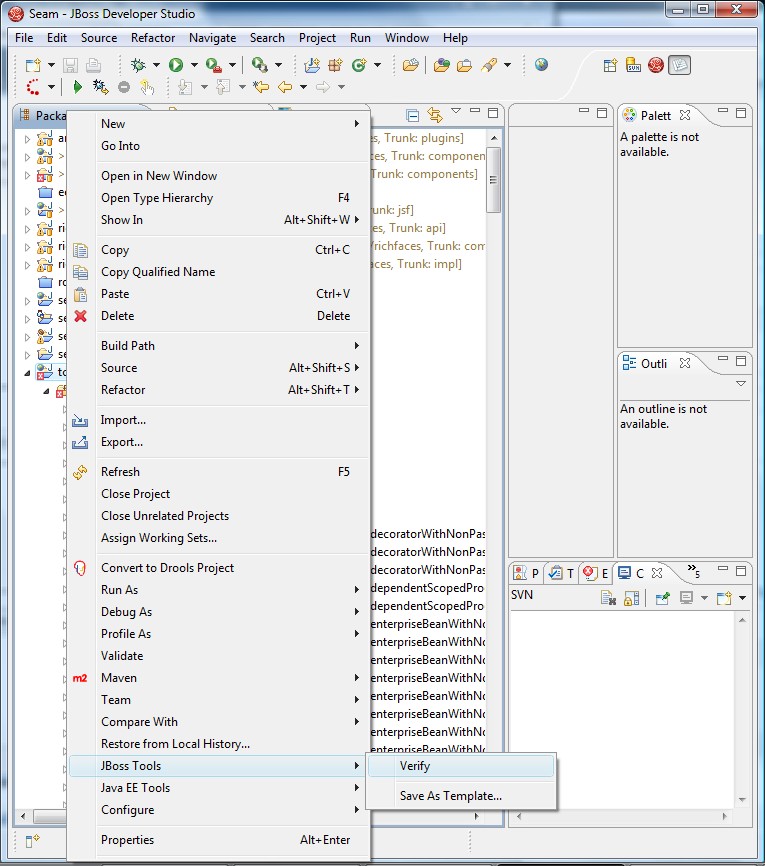Click the Last Edit Location icon
Viewport: 765px width, 866px height.
tap(261, 87)
